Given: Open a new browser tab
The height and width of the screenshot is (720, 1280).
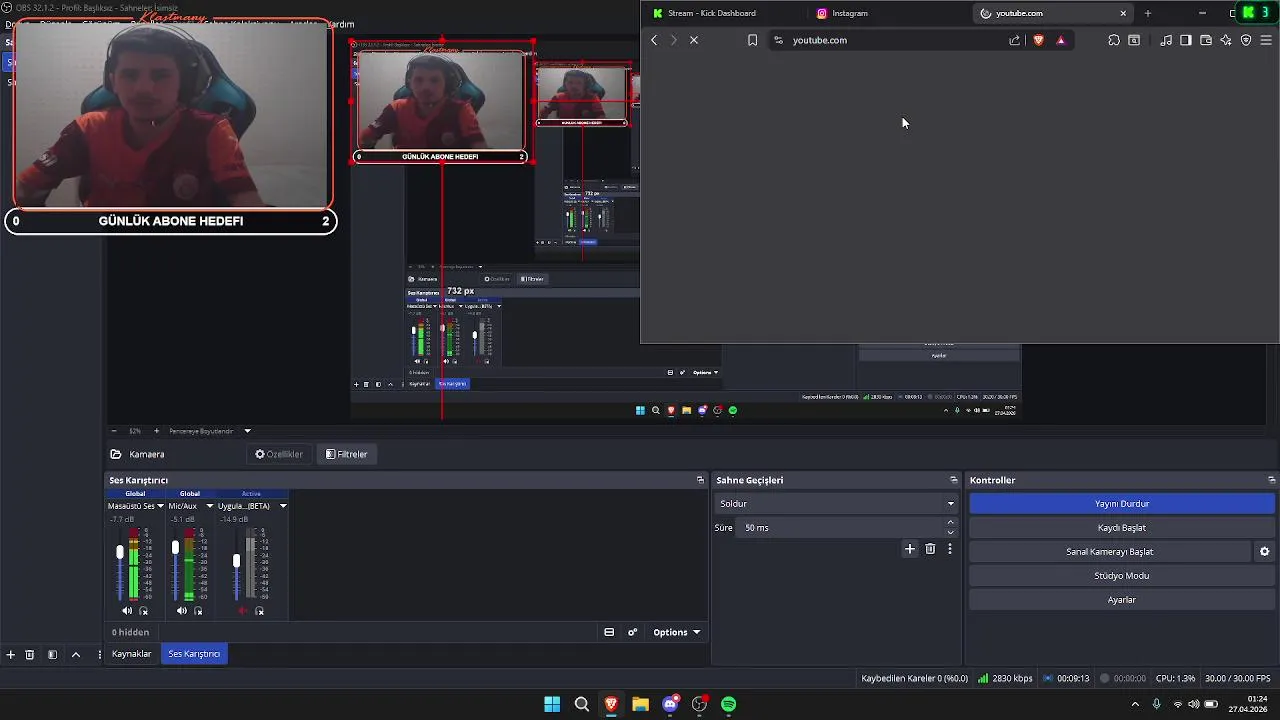Looking at the screenshot, I should [1148, 13].
